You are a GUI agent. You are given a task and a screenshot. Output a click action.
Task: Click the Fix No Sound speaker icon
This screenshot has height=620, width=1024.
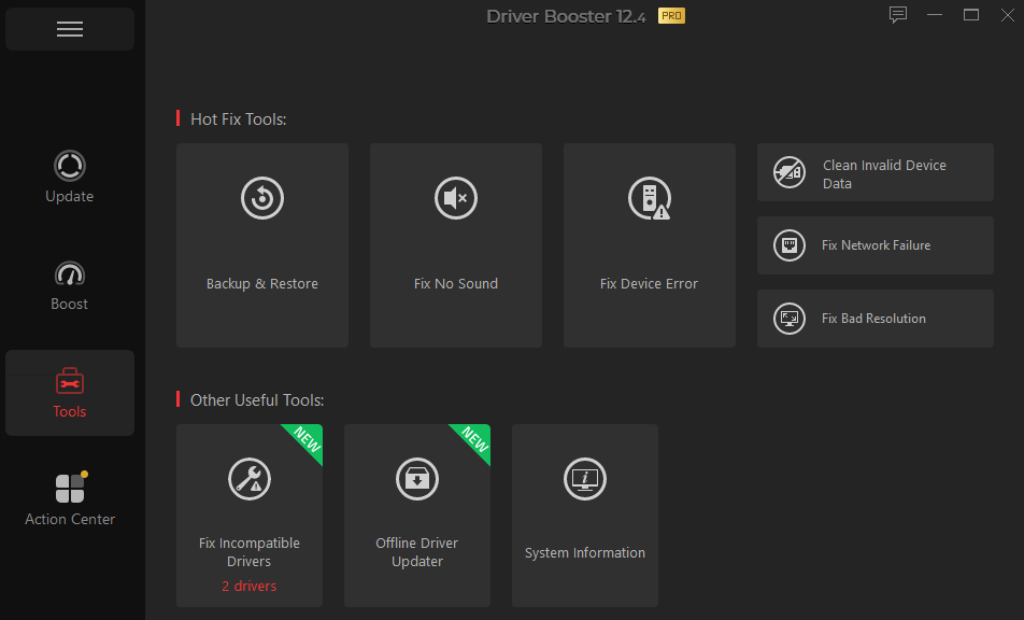[x=456, y=198]
